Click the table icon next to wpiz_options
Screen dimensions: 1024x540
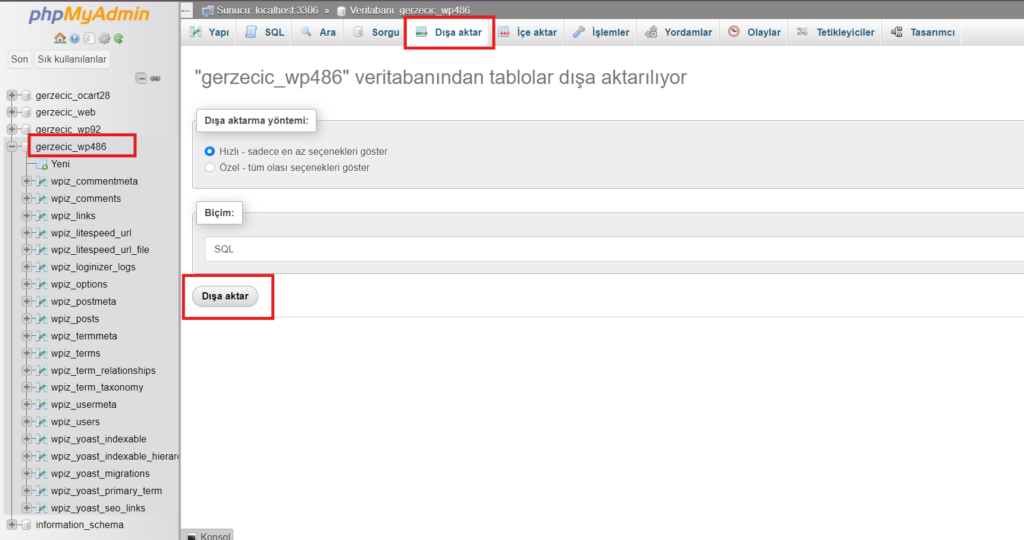coord(42,285)
